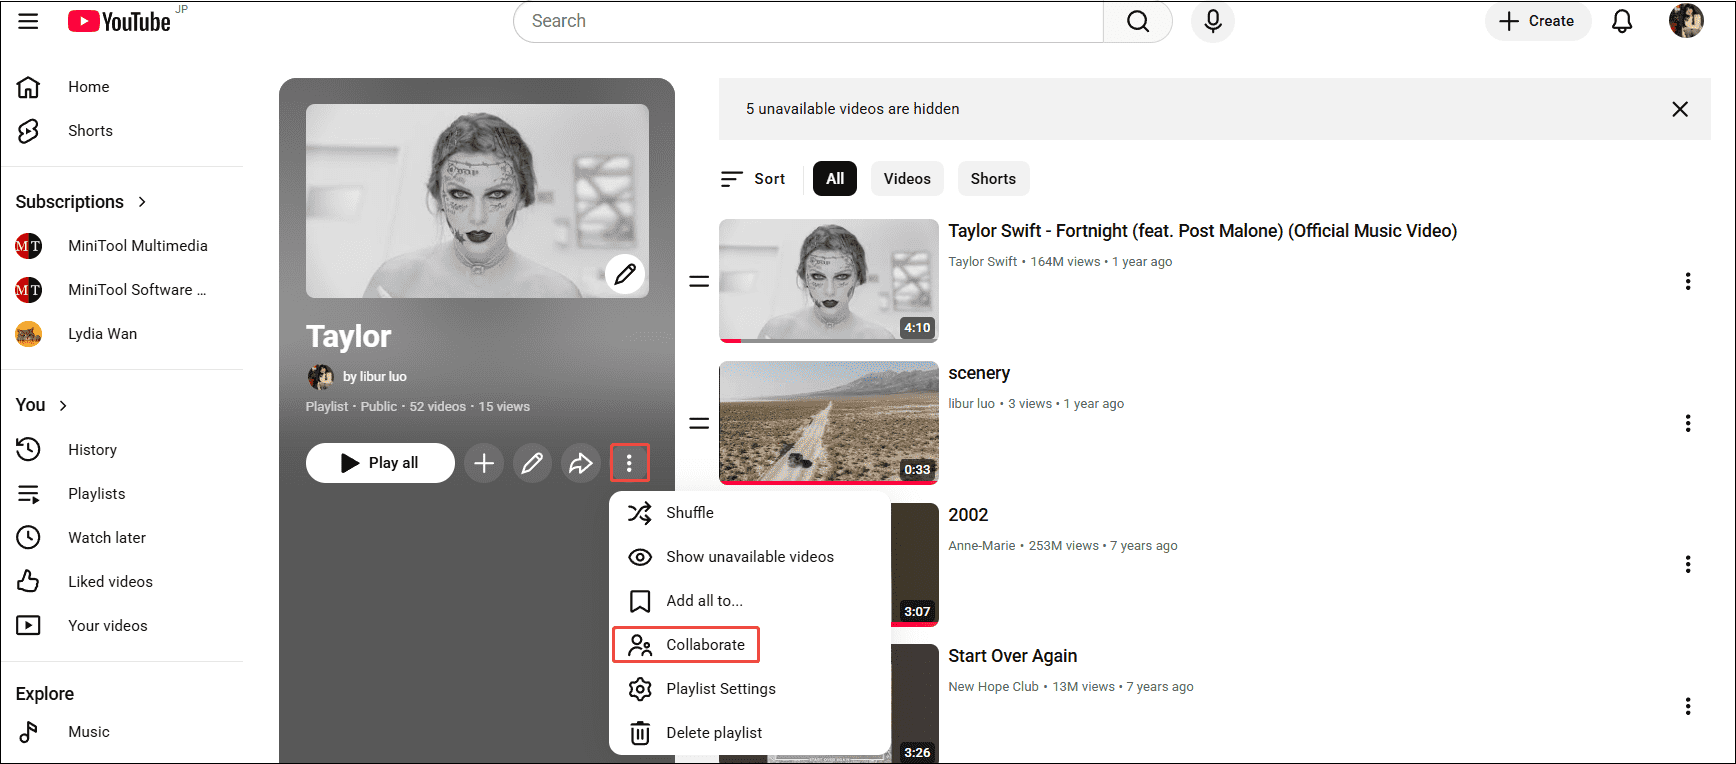Open Anne-Marie channel link
Viewport: 1736px width, 764px height.
point(982,546)
